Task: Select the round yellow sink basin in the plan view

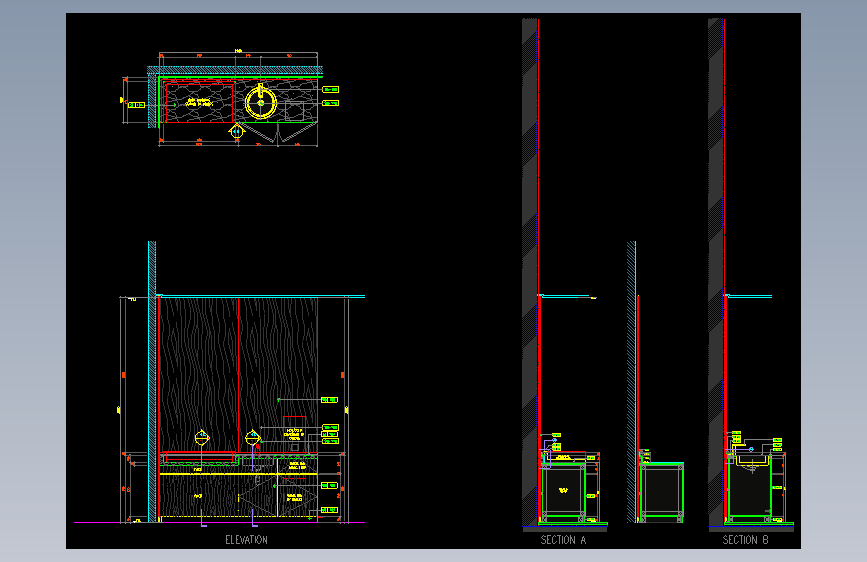Action: 261,103
